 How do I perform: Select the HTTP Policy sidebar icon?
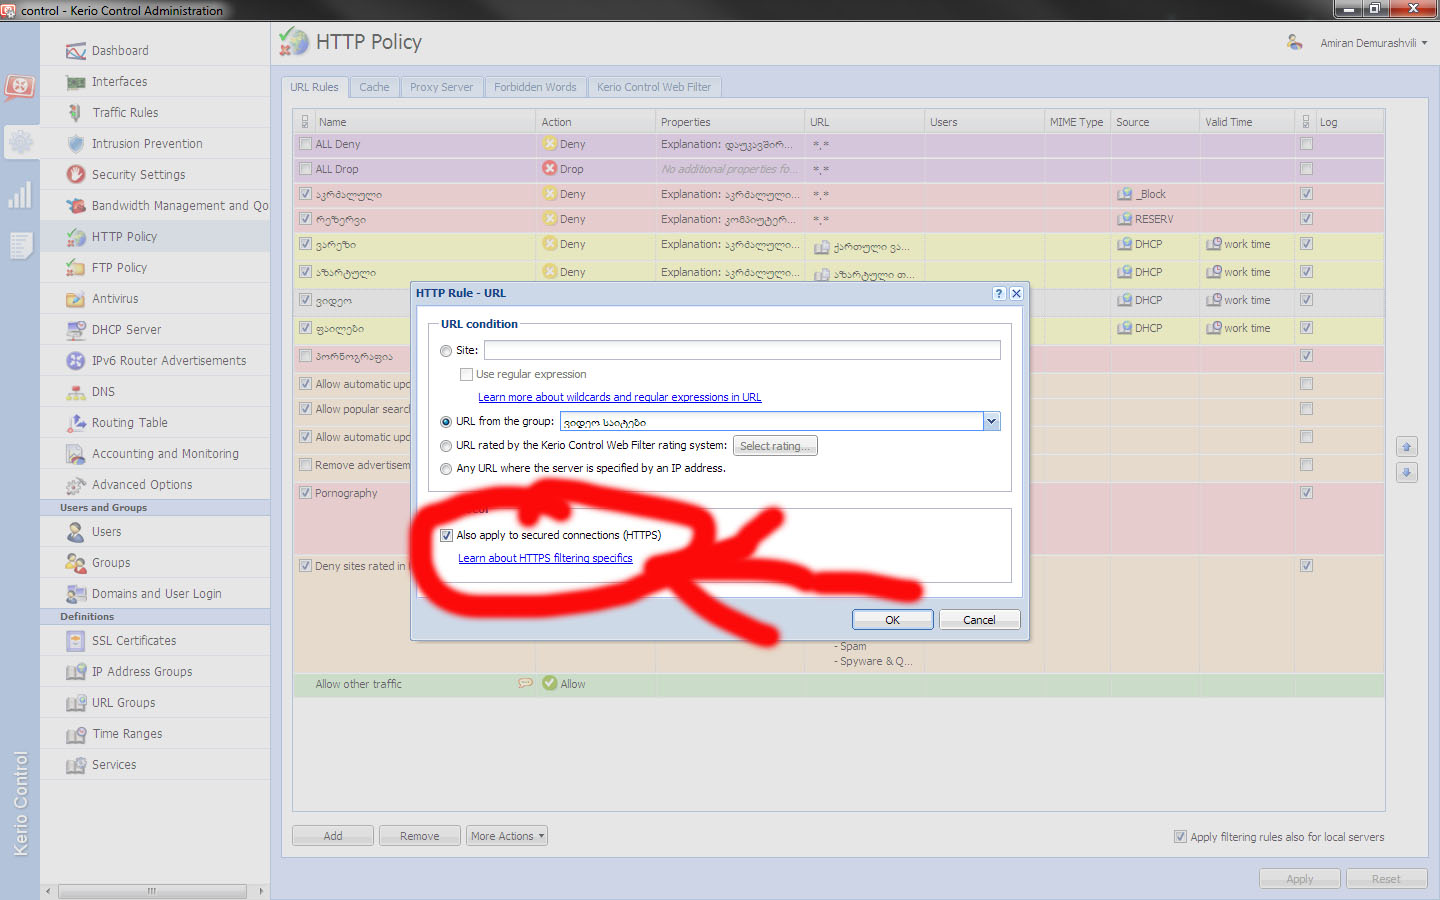tap(75, 237)
